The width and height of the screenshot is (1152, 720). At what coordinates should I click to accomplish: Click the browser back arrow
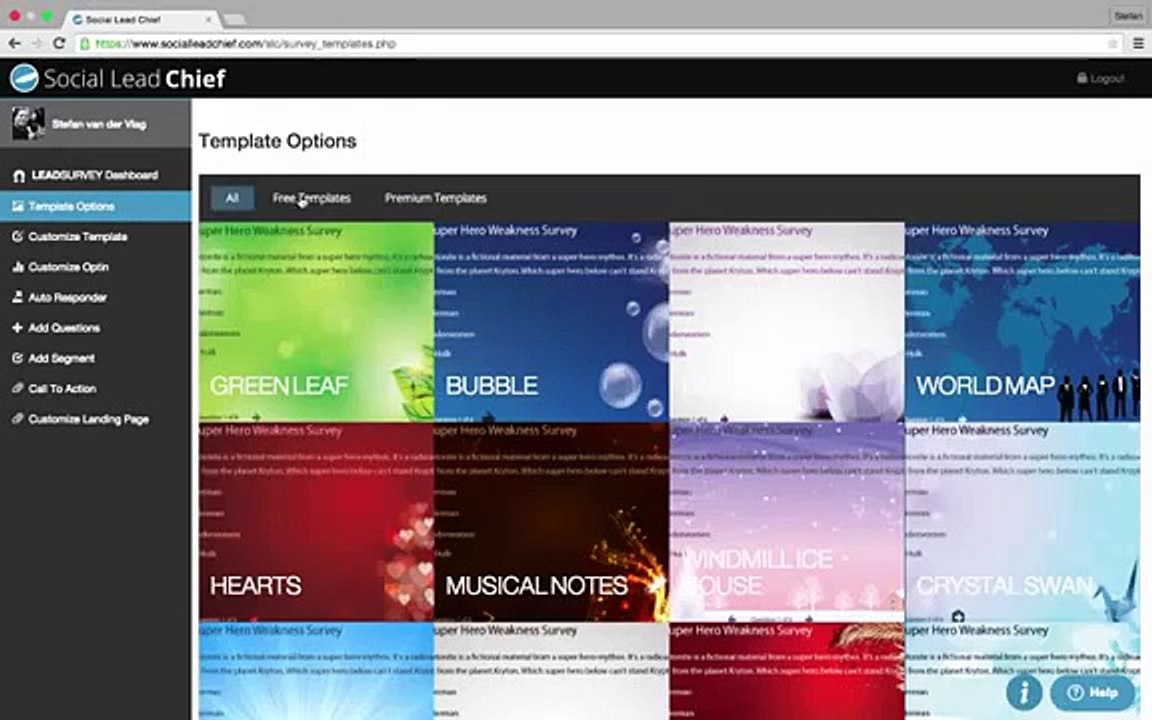(14, 43)
